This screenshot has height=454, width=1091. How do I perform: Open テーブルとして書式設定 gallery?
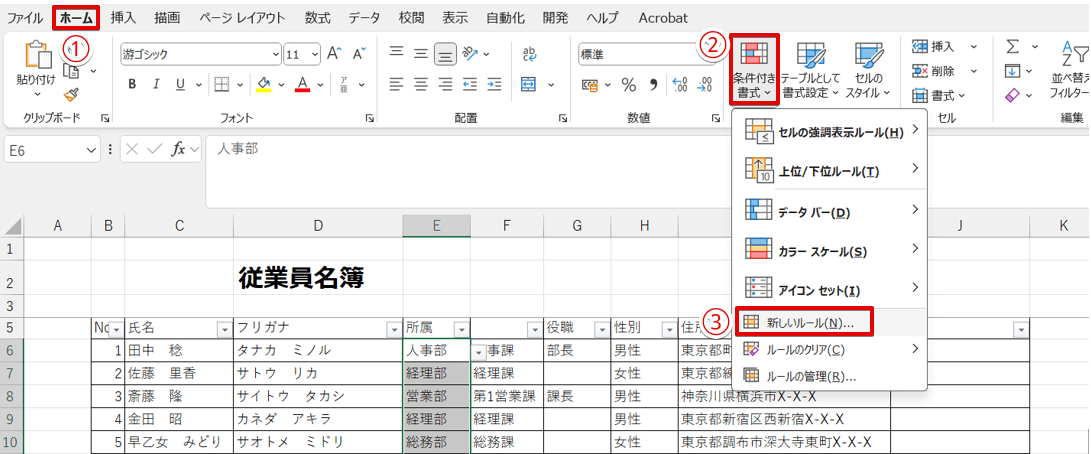coord(811,70)
